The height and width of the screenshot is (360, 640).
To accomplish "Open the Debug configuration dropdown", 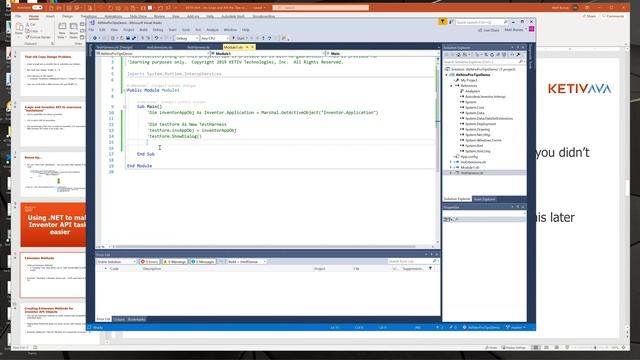I will 187,38.
